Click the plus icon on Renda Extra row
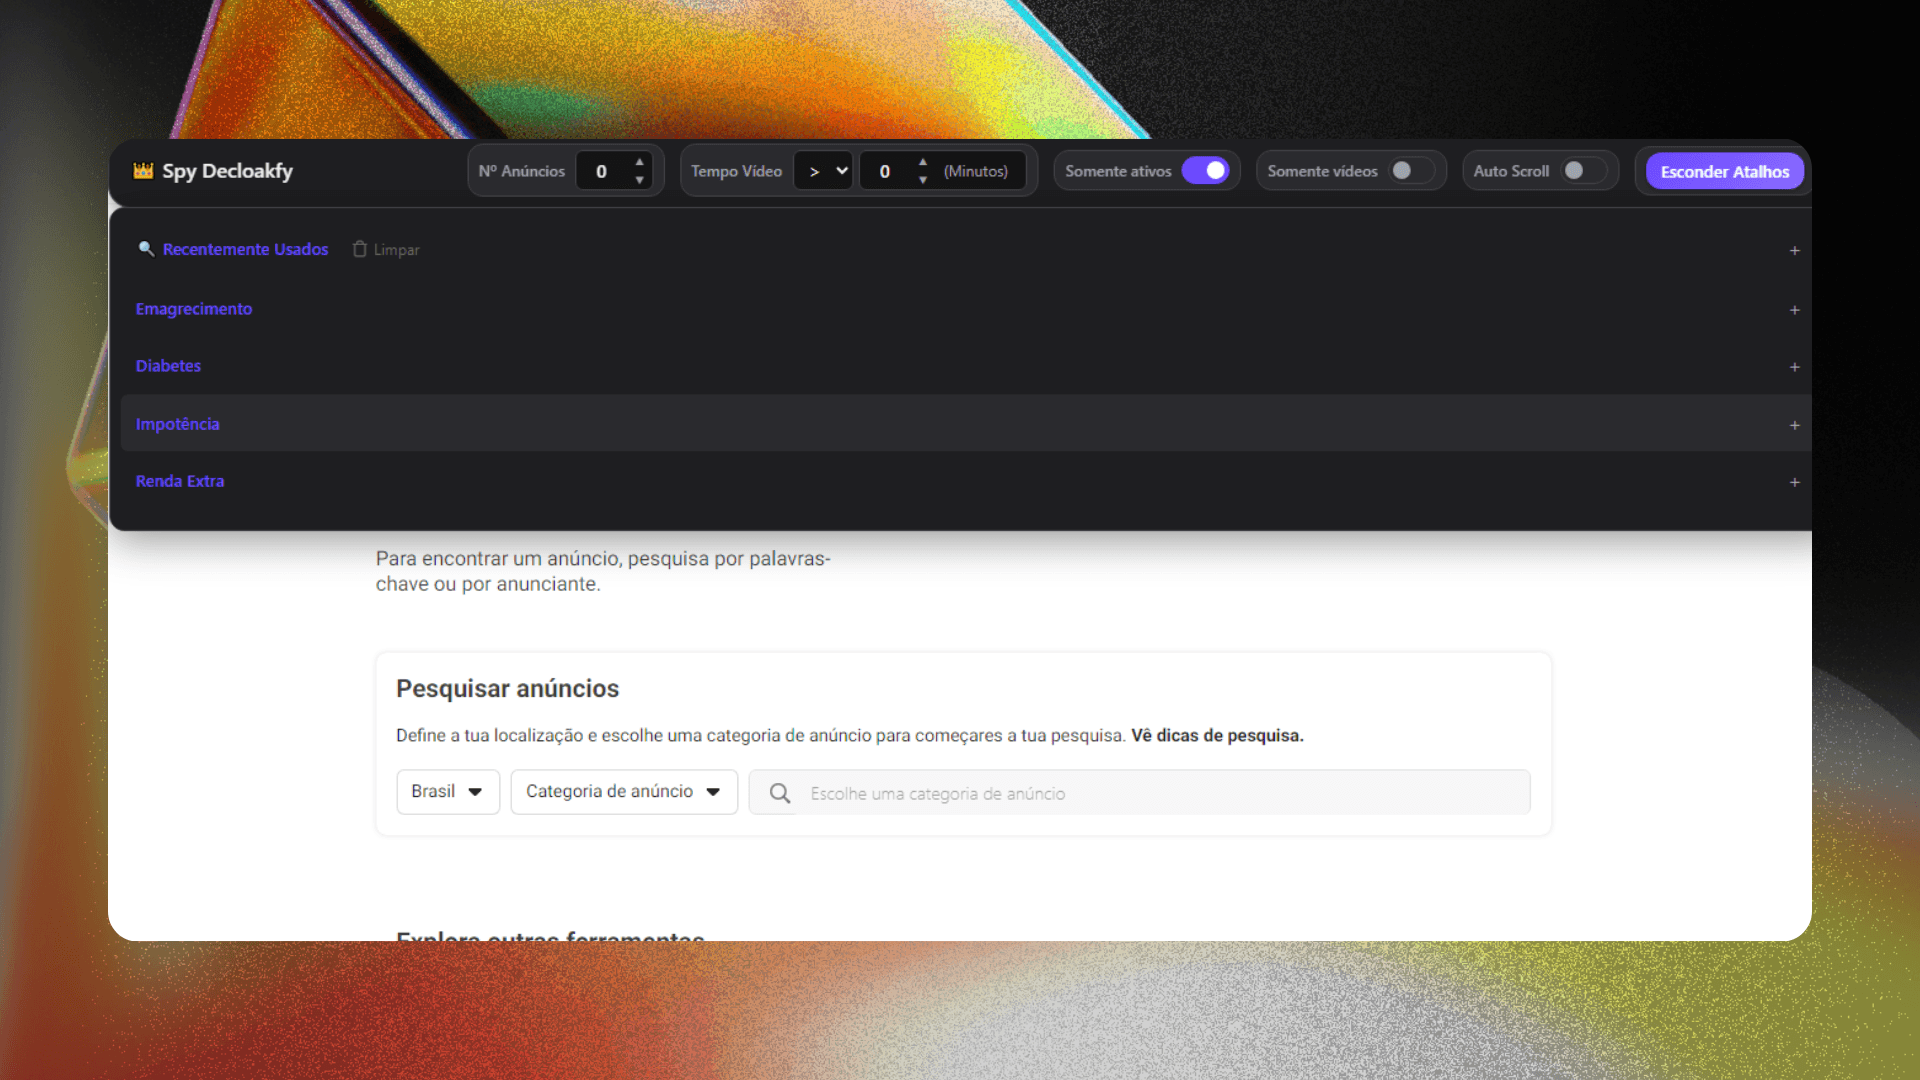Viewport: 1920px width, 1080px height. point(1795,482)
